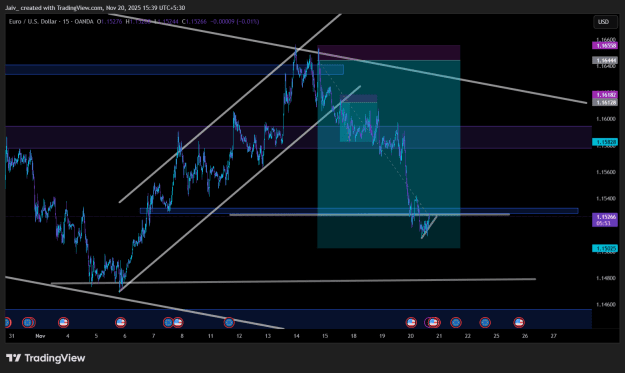Click the close price value C1.15266
Viewport: 625px width, 373px height.
[x=194, y=22]
